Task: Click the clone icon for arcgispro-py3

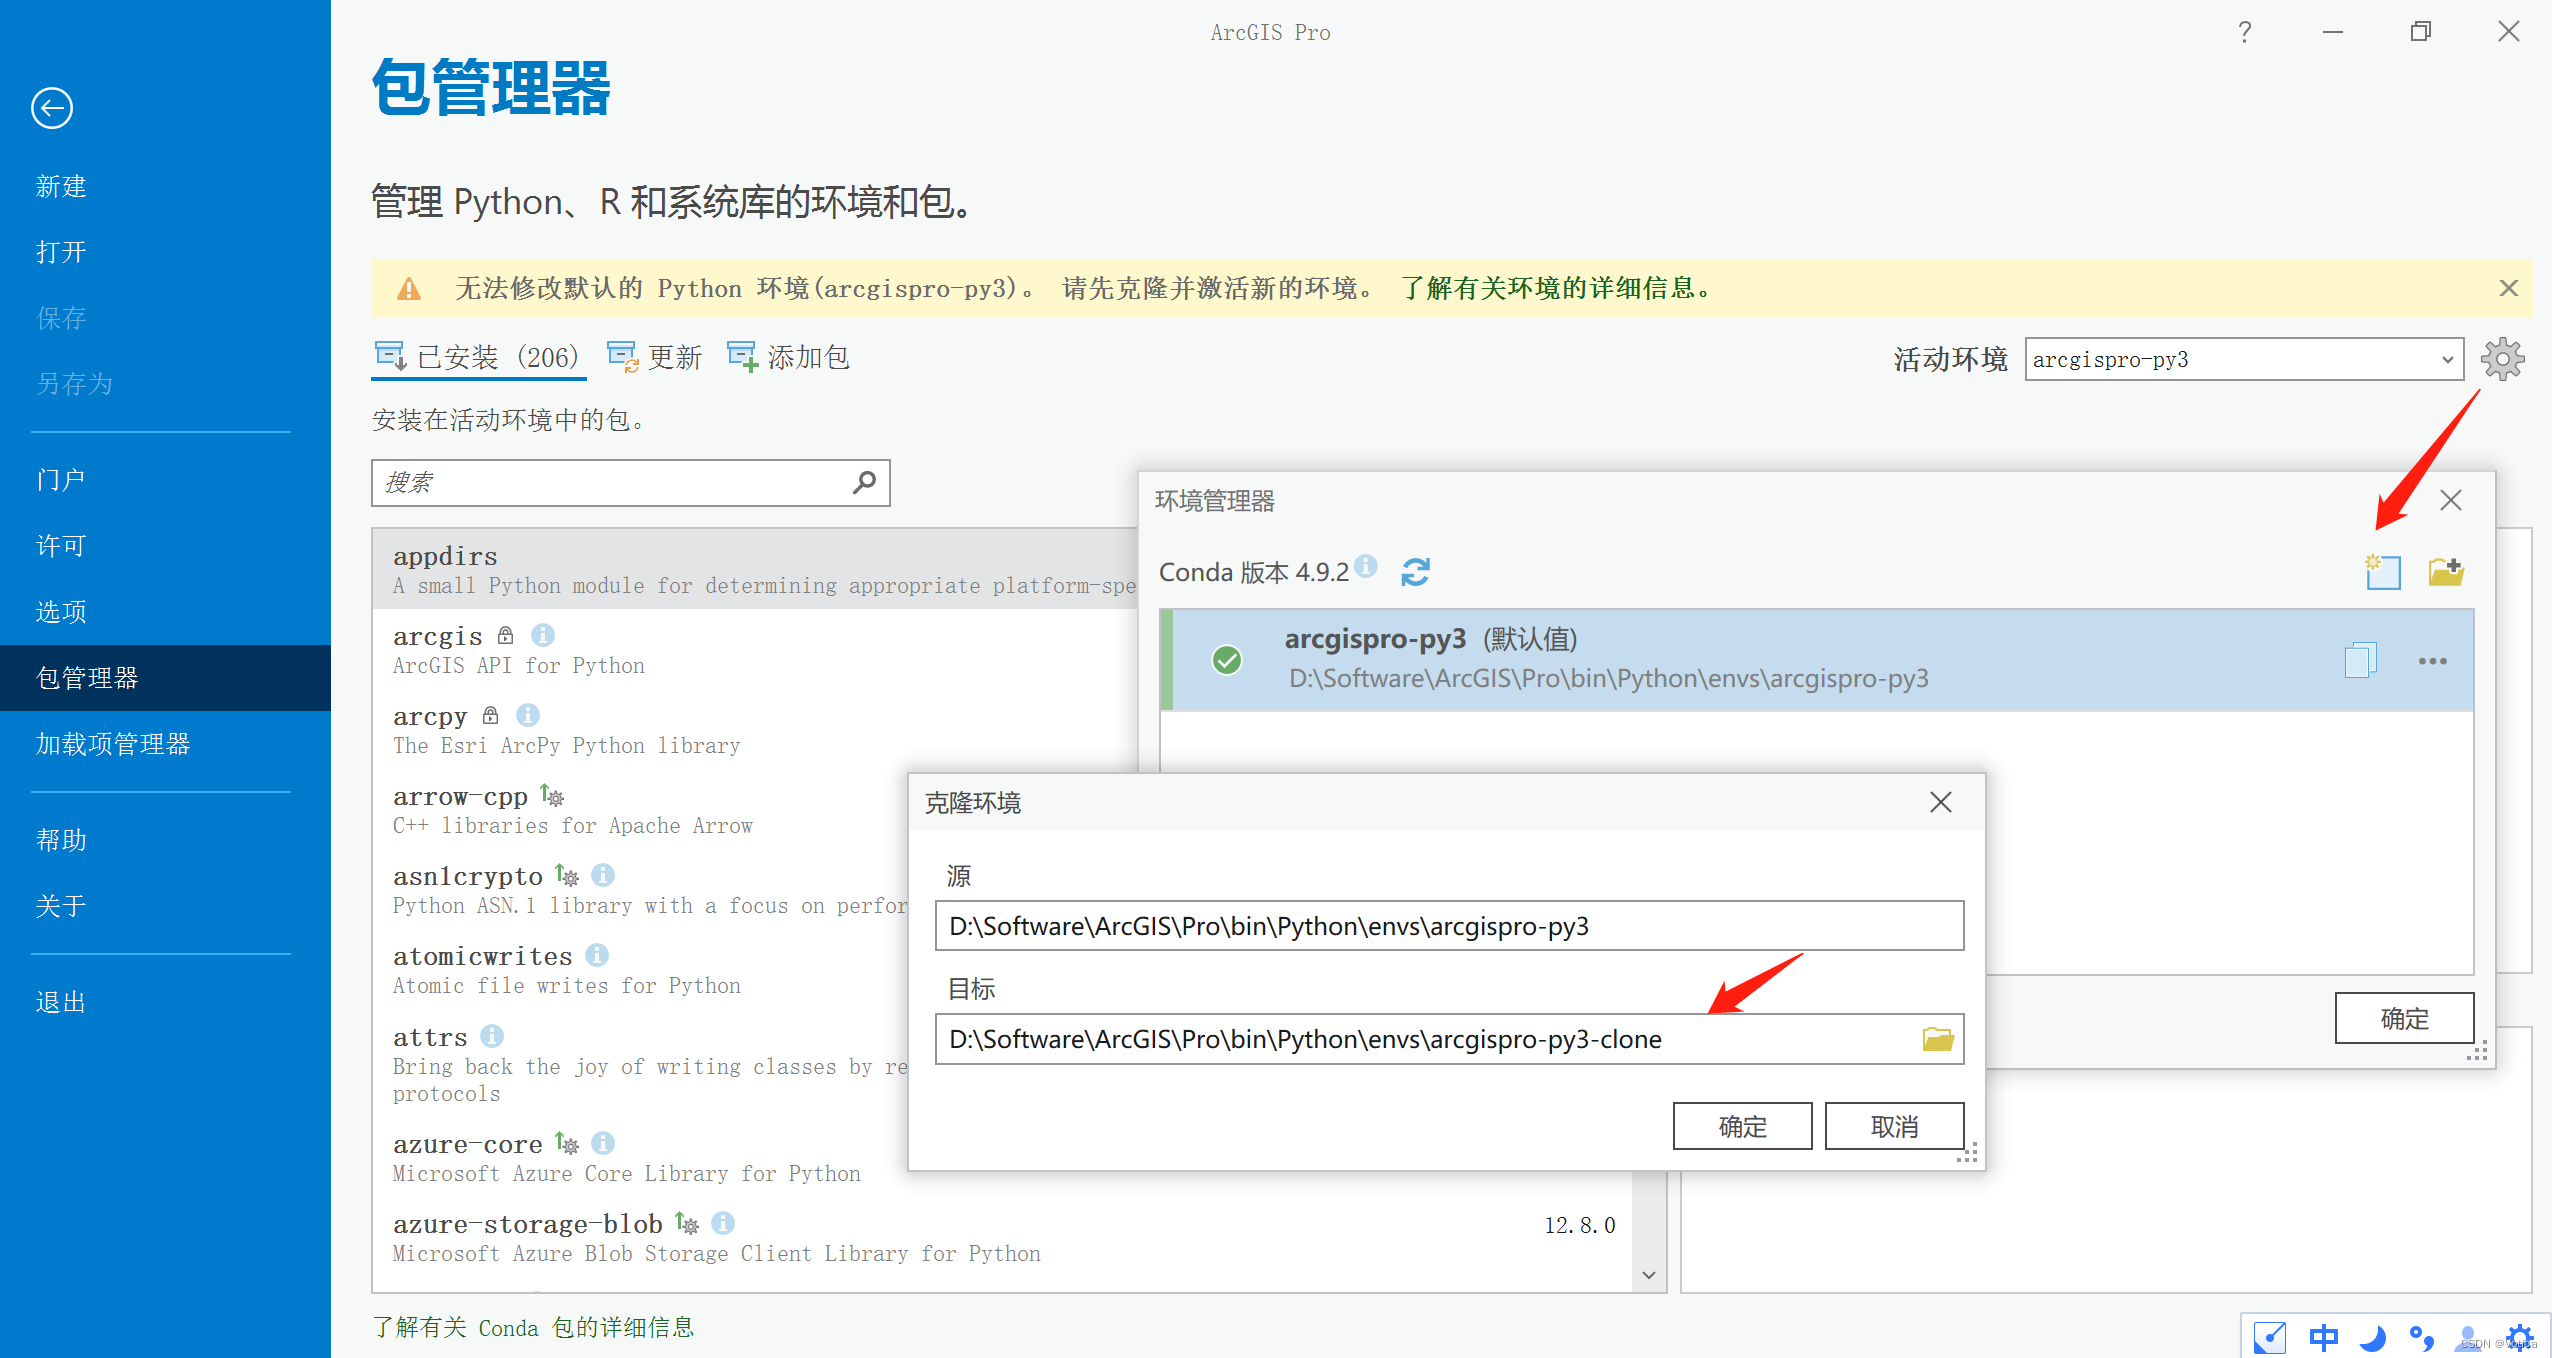Action: pos(2360,661)
